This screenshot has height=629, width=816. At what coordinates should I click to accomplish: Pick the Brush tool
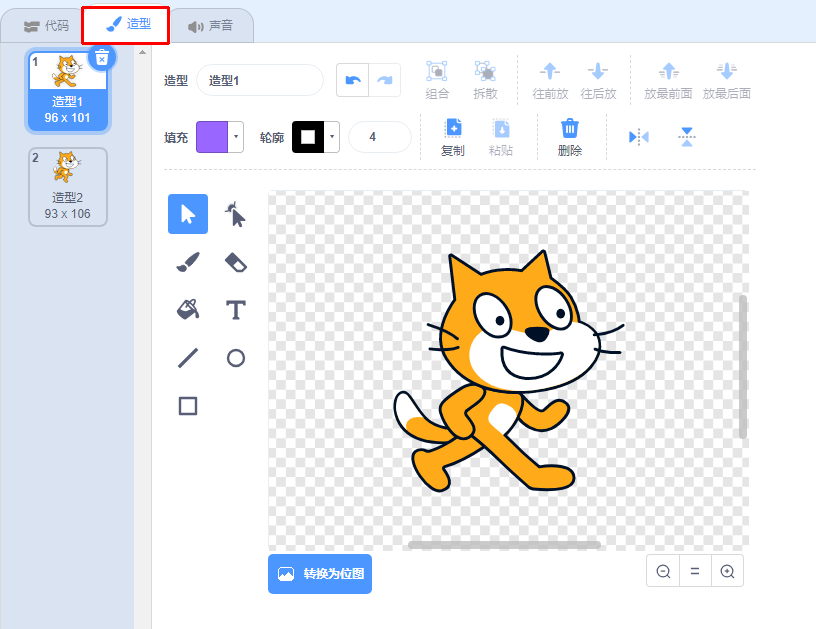188,262
